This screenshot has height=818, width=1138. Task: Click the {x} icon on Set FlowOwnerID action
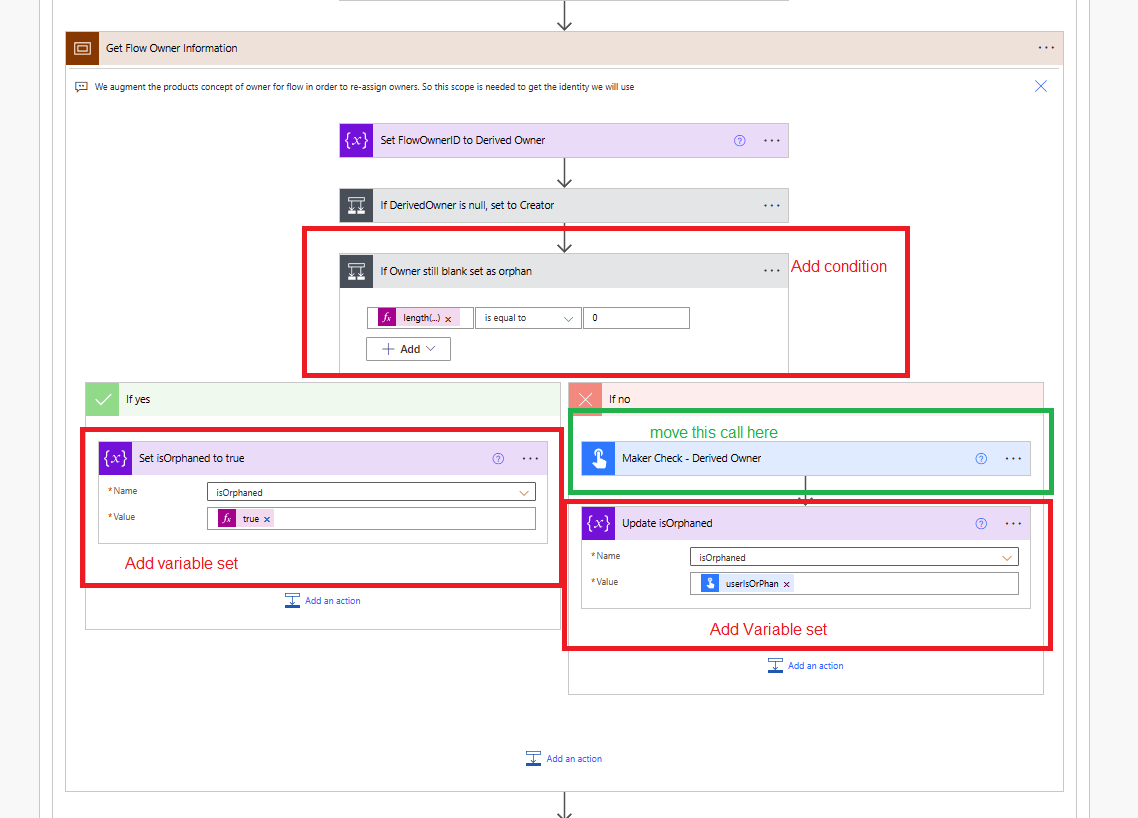356,140
